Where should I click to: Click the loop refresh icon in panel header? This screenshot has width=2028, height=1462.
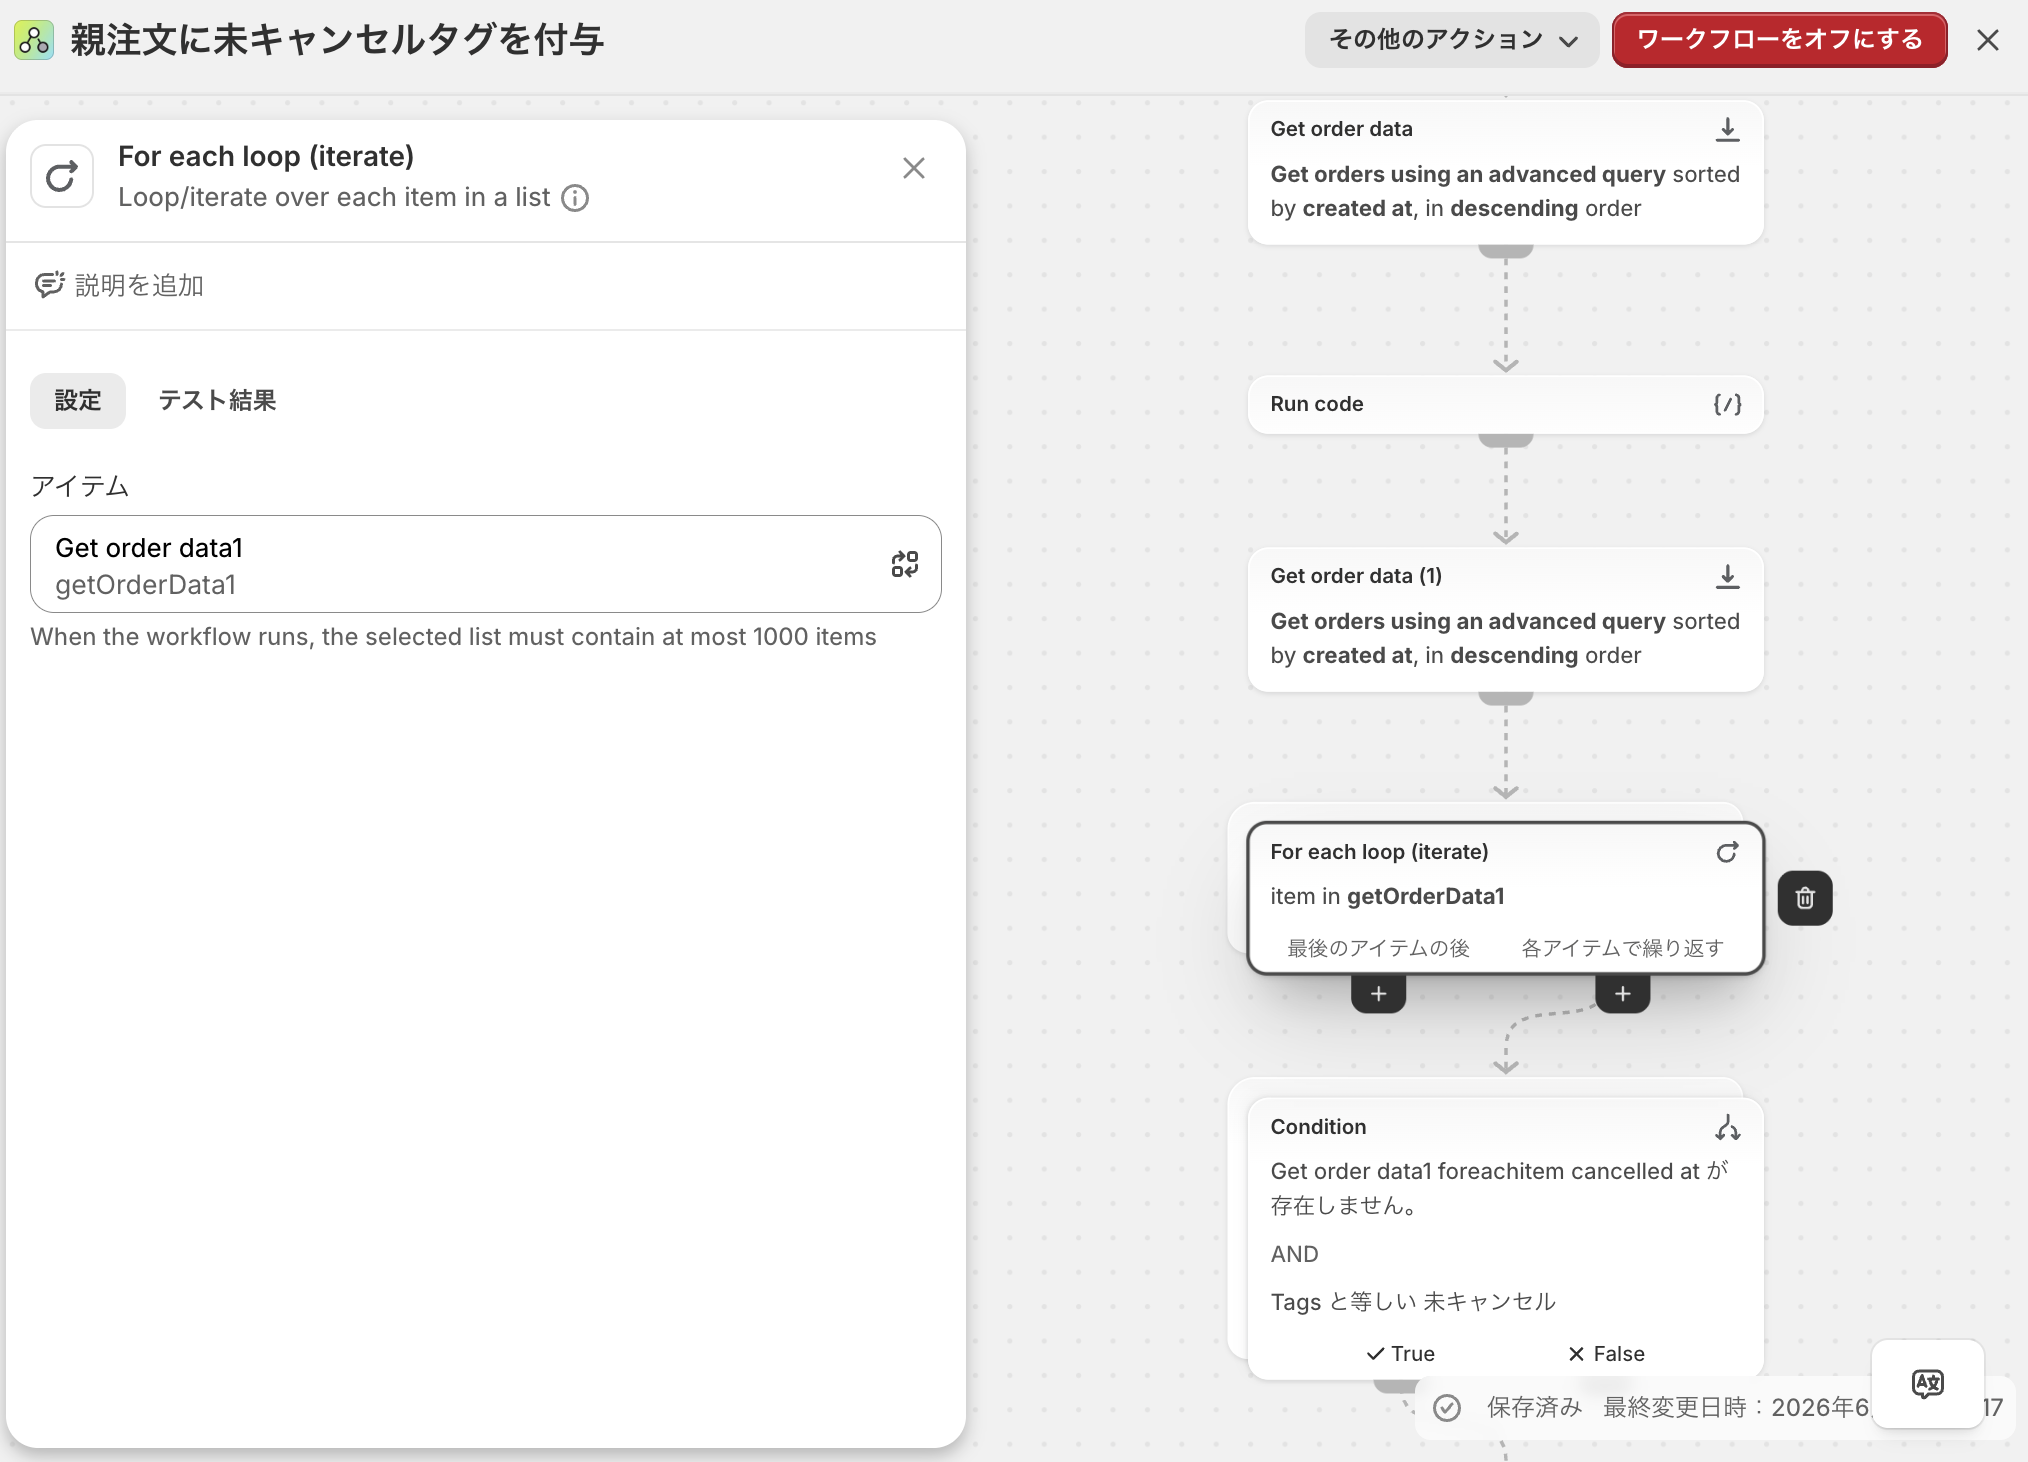[62, 176]
